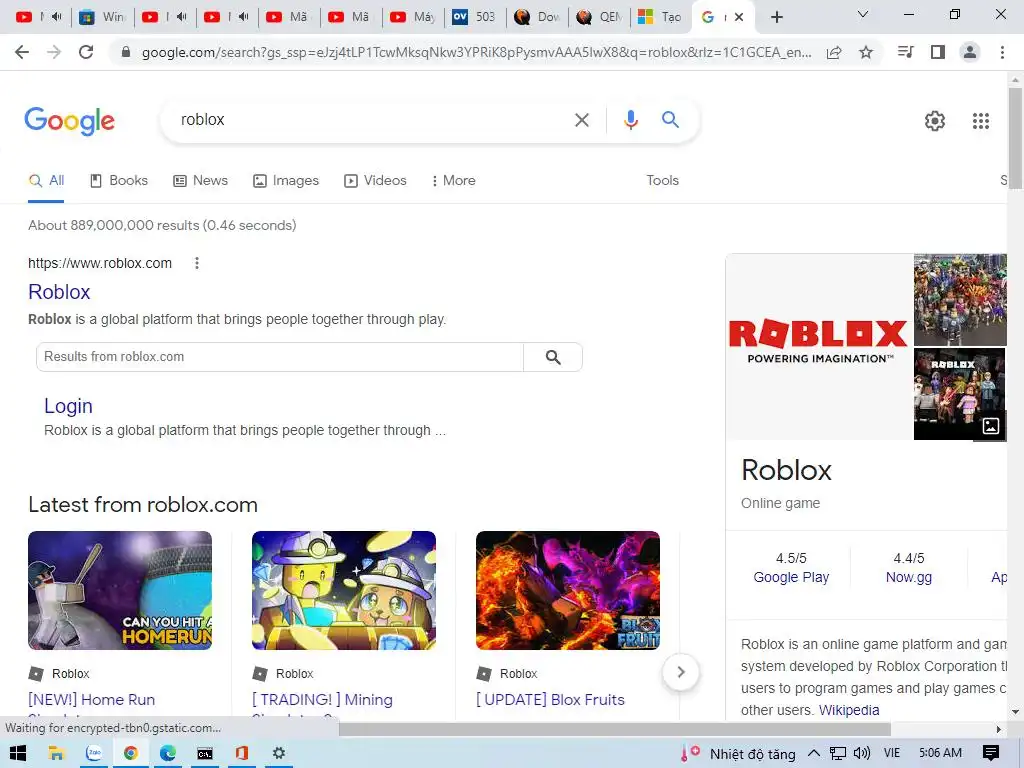
Task: Go back to the previous page
Action: click(x=22, y=52)
